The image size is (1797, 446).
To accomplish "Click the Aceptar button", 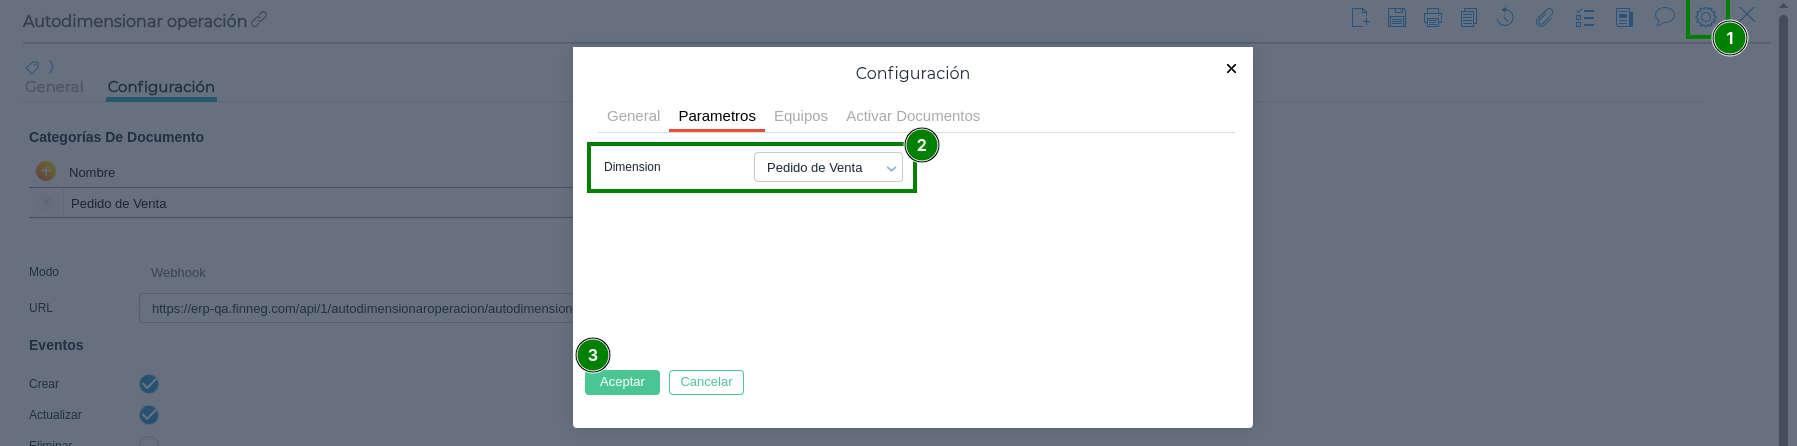I will (622, 382).
